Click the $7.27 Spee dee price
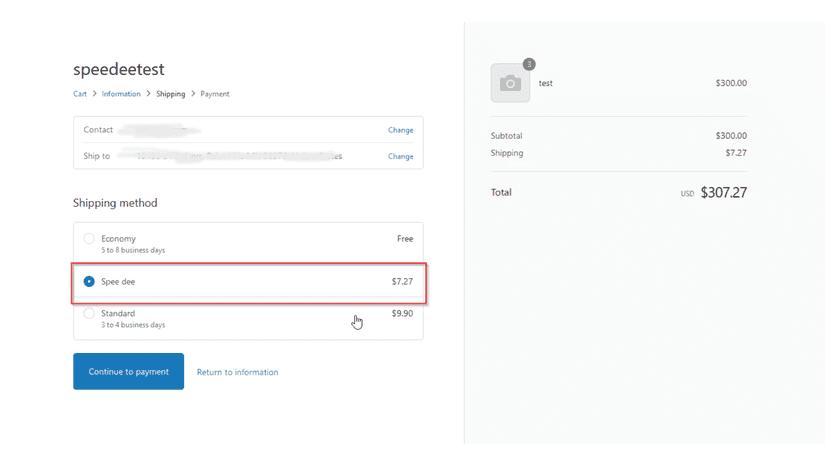Screen dimensions: 828x466 [x=402, y=282]
